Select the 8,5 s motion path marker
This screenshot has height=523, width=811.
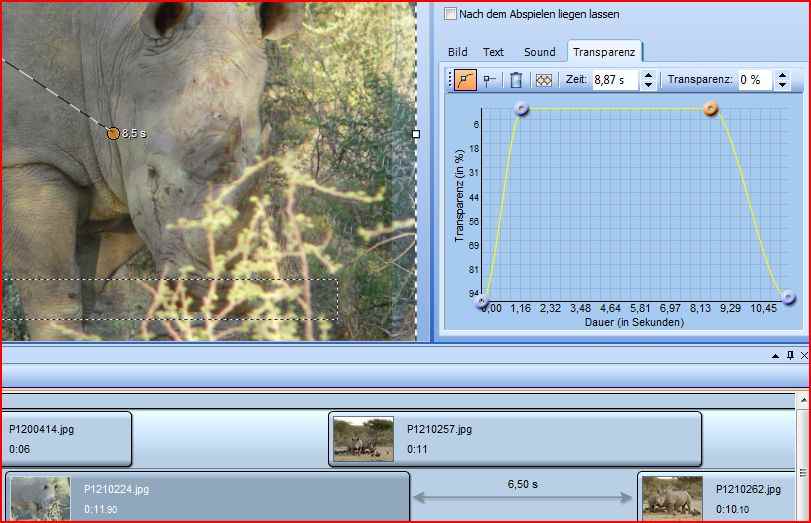pyautogui.click(x=113, y=133)
